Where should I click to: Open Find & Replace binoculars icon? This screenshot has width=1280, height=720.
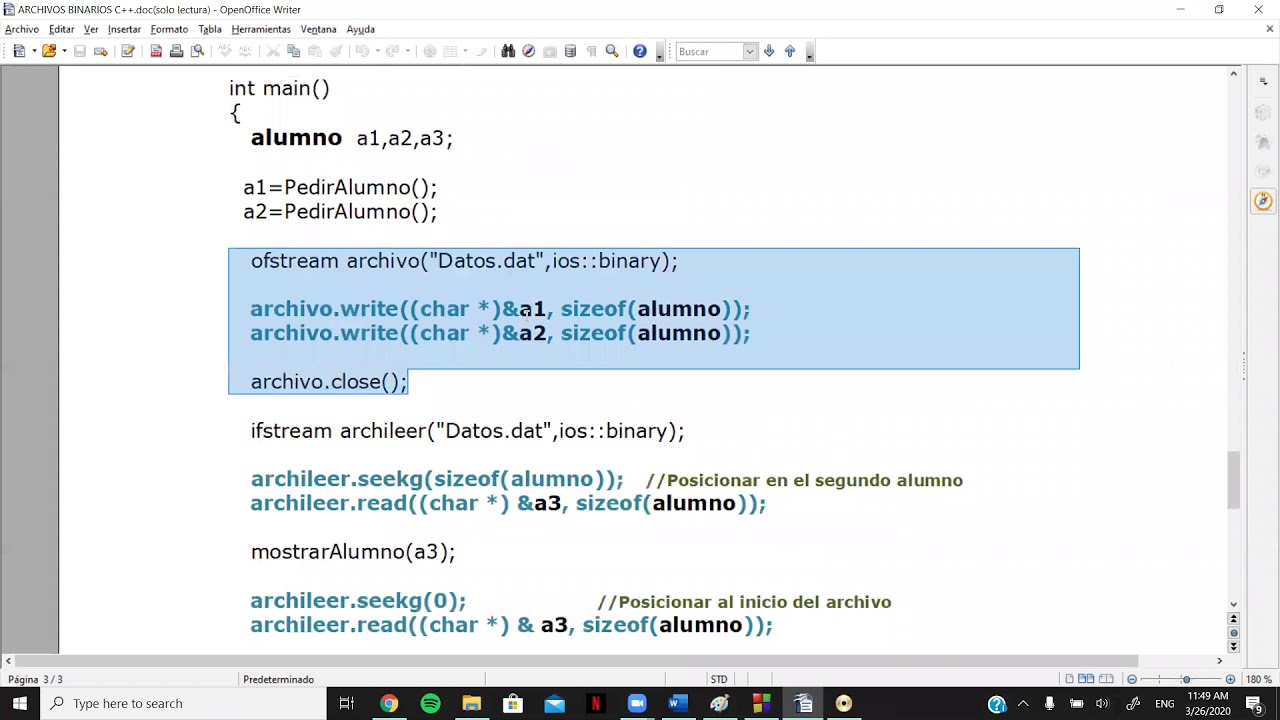point(508,51)
